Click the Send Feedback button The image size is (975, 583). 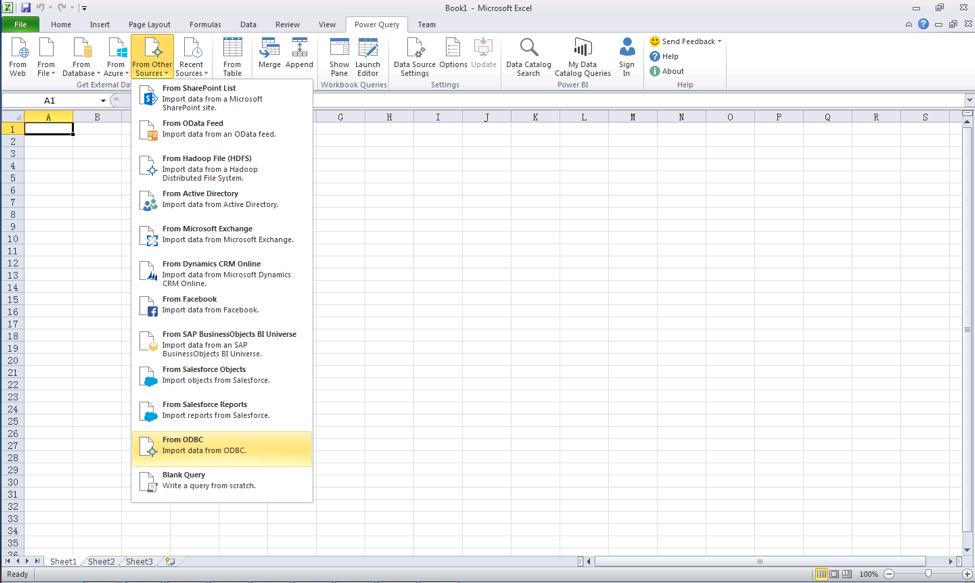point(686,42)
